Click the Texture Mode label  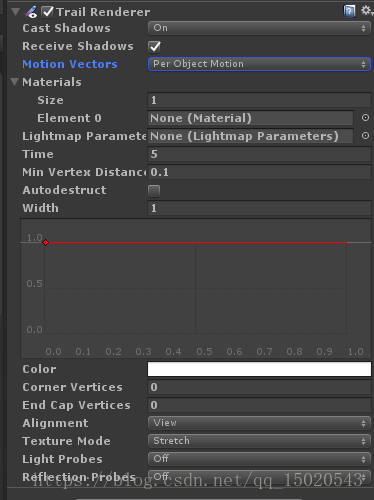click(66, 441)
